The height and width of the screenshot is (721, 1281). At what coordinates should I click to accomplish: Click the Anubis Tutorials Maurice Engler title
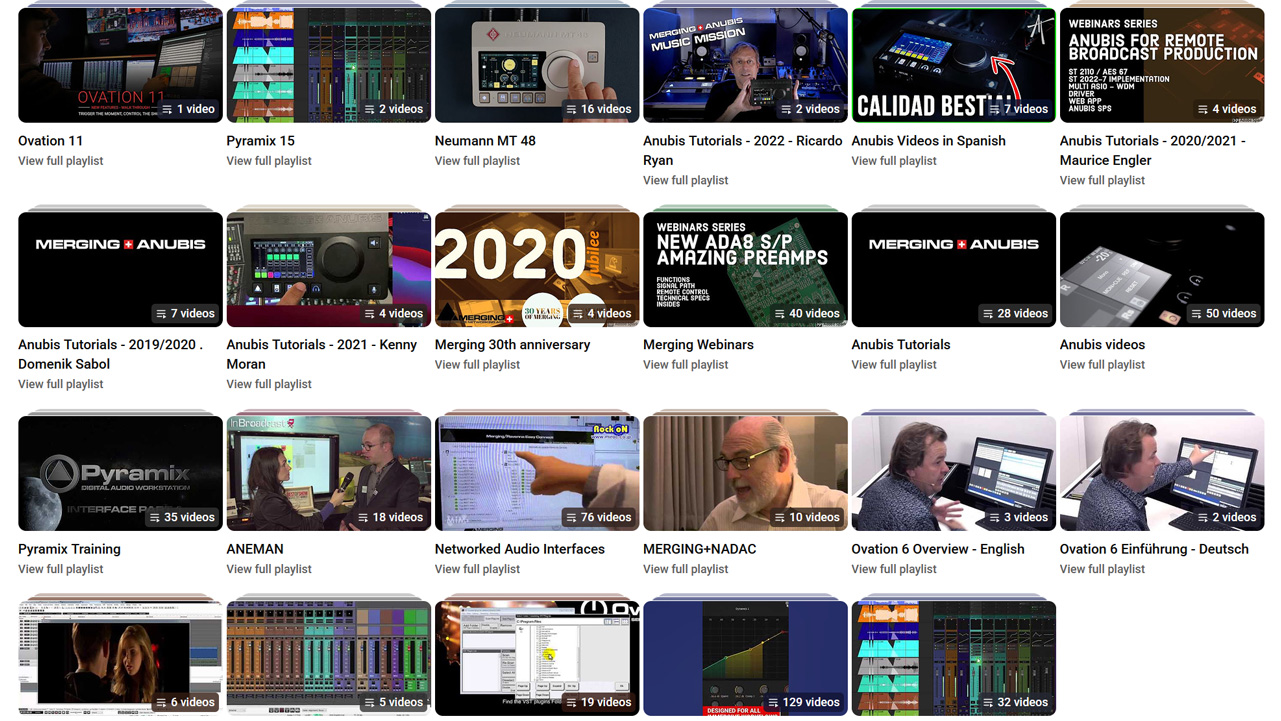point(1153,150)
